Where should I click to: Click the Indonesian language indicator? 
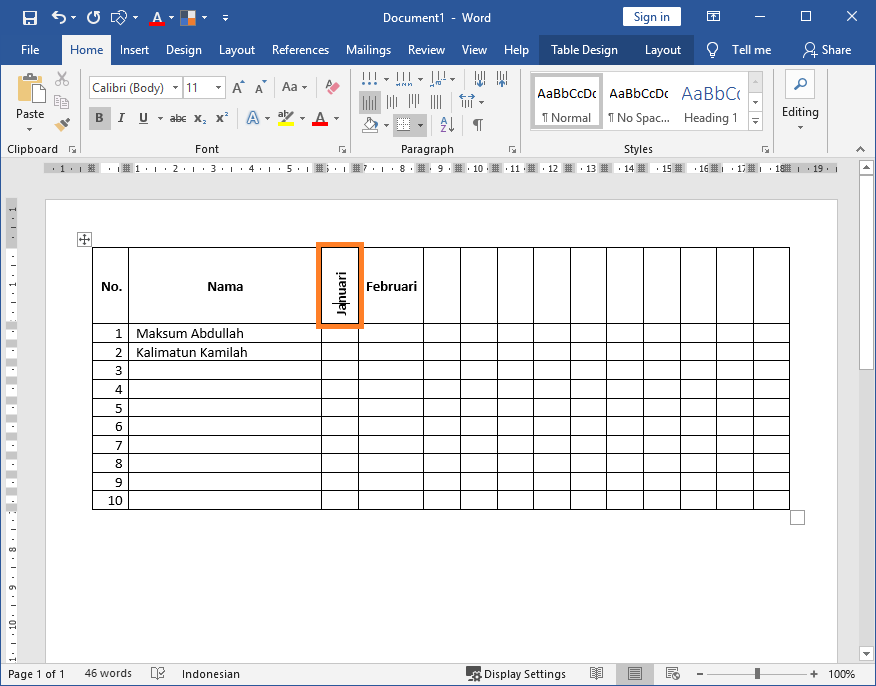click(x=211, y=674)
